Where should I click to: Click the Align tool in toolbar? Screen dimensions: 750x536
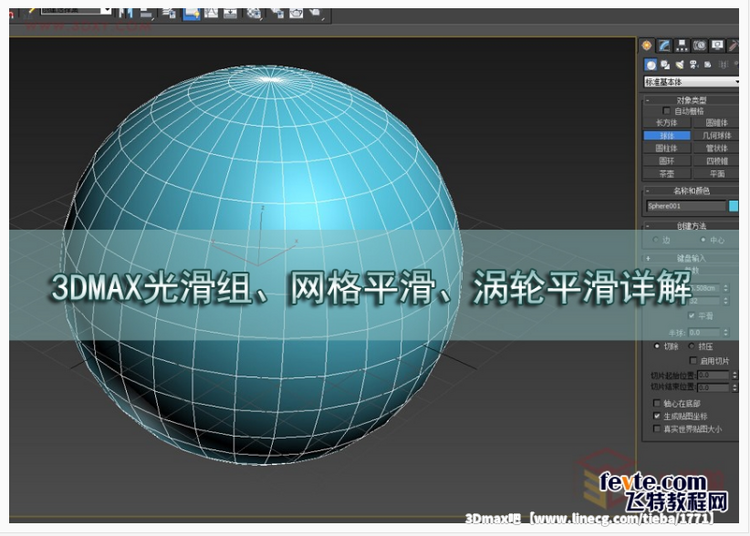point(146,13)
